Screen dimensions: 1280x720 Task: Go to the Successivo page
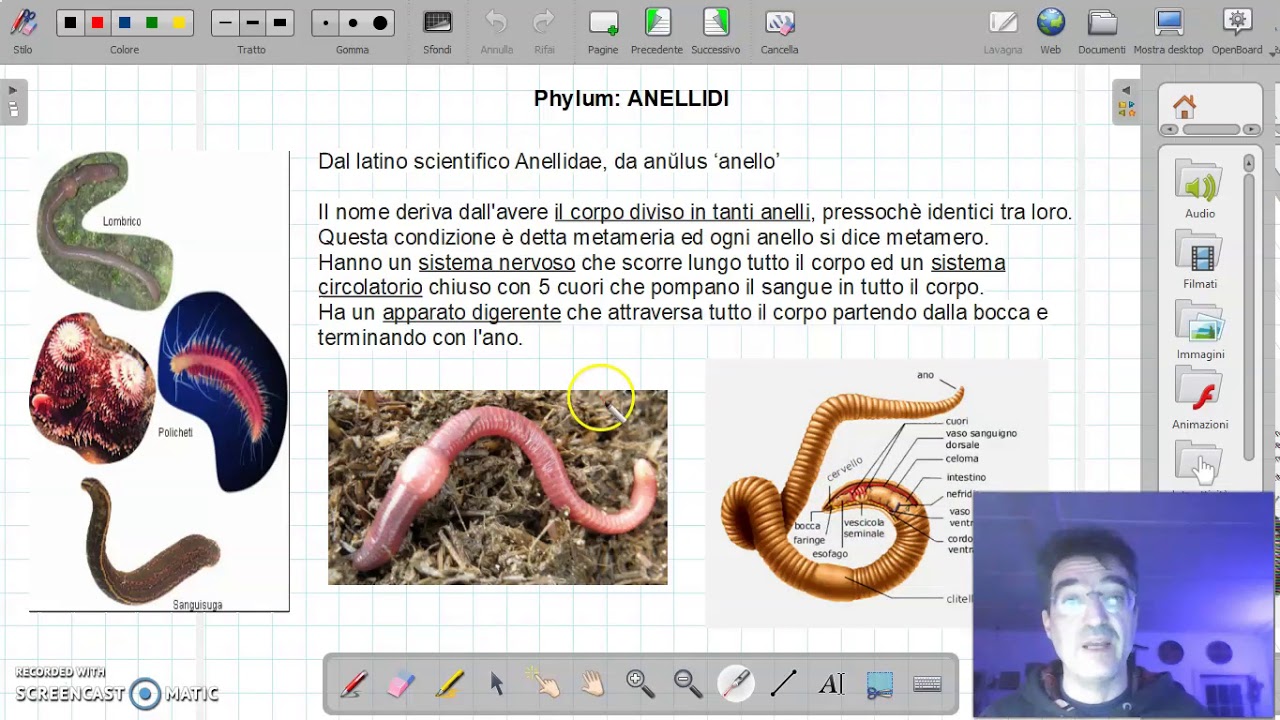tap(716, 31)
